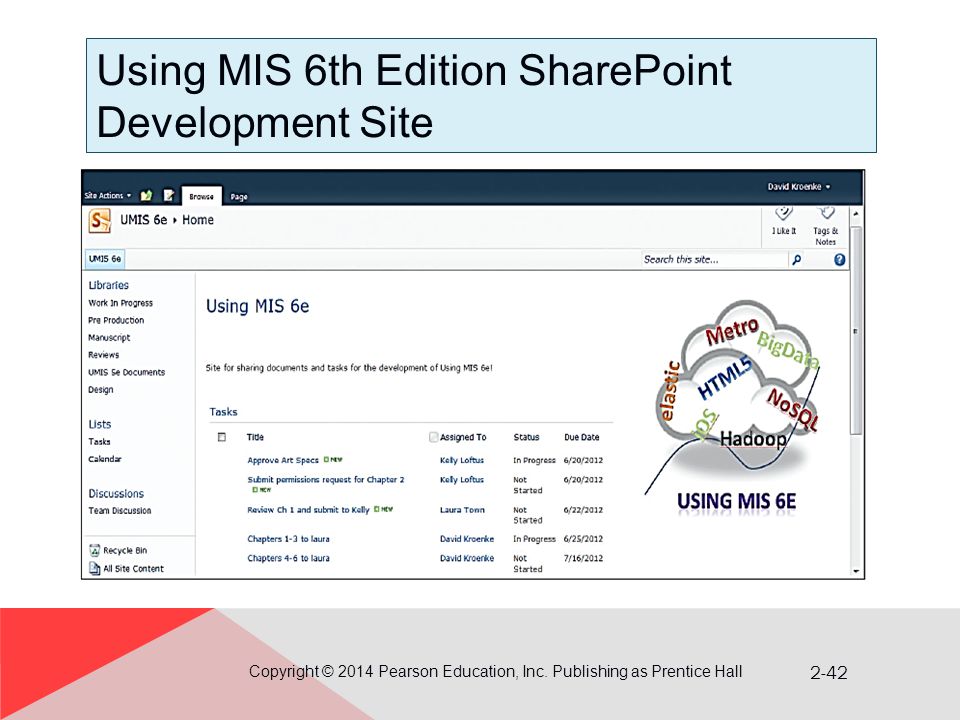Open the Calendar list
The height and width of the screenshot is (720, 960).
click(x=105, y=459)
